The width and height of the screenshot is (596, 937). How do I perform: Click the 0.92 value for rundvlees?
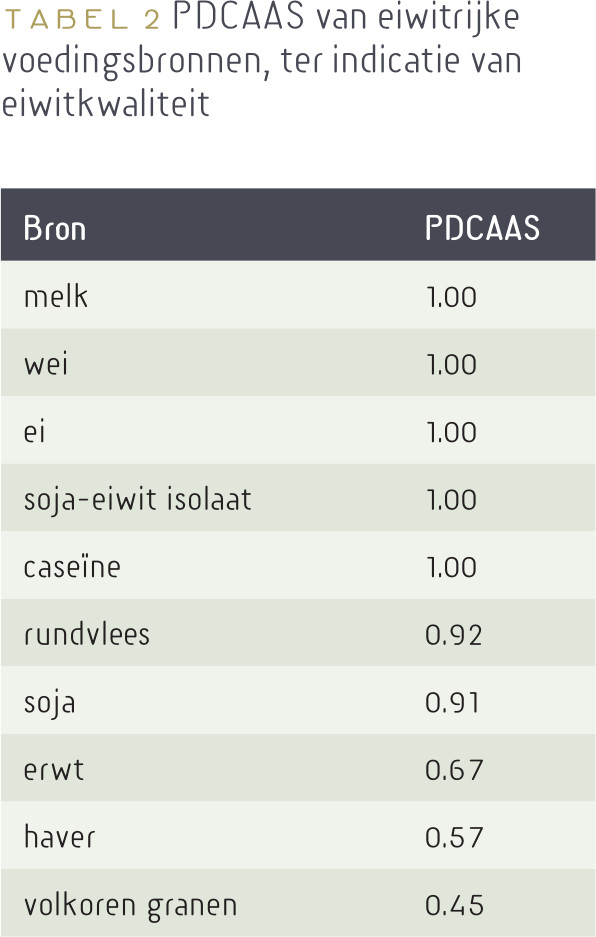453,635
